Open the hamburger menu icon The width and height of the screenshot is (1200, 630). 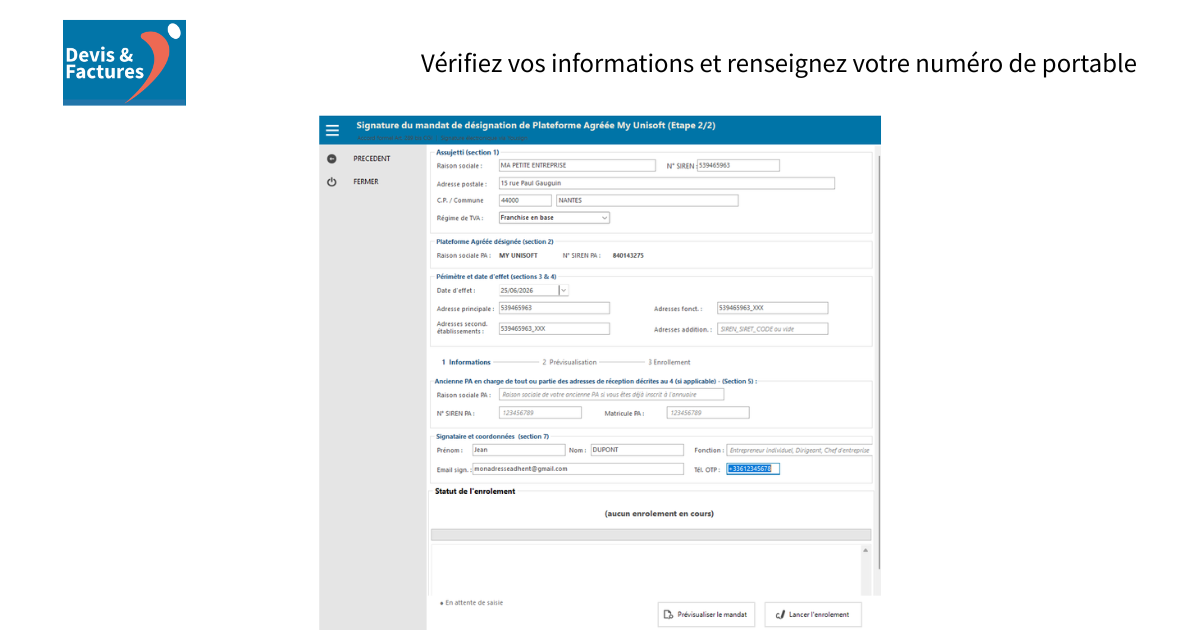332,130
